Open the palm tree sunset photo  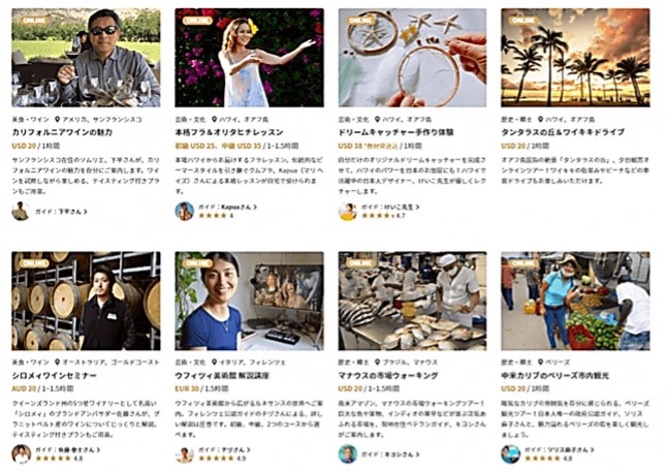click(576, 58)
